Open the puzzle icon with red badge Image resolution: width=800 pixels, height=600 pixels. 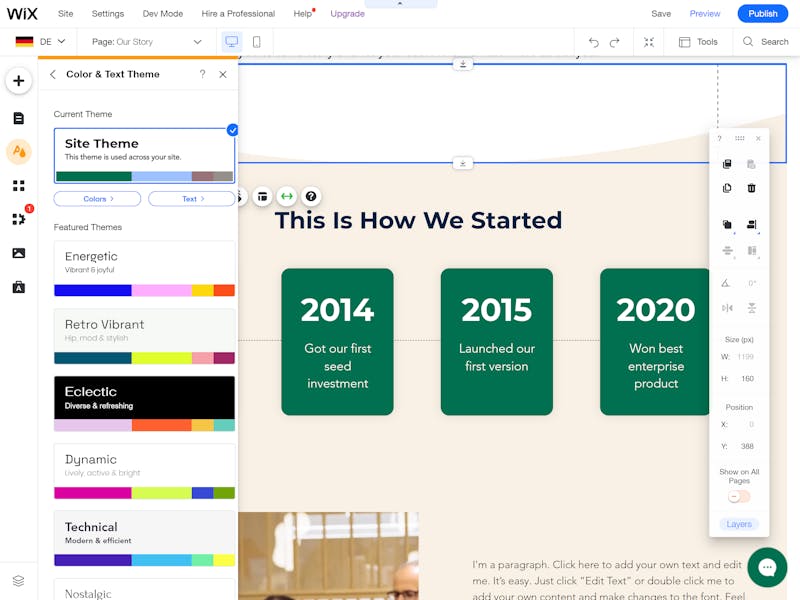pos(19,219)
